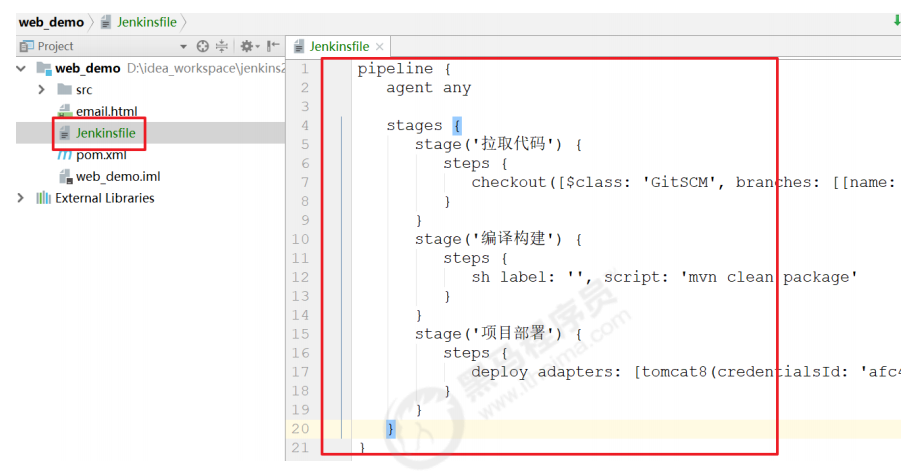
Task: Click the Jenkinsfile file icon in tree
Action: pyautogui.click(x=64, y=133)
